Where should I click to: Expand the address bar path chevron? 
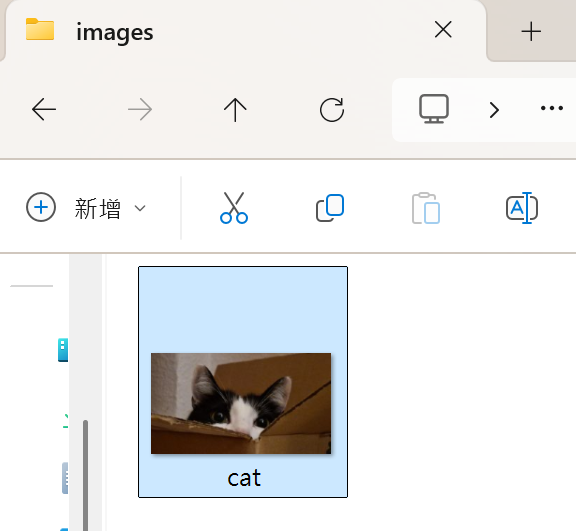(x=494, y=110)
